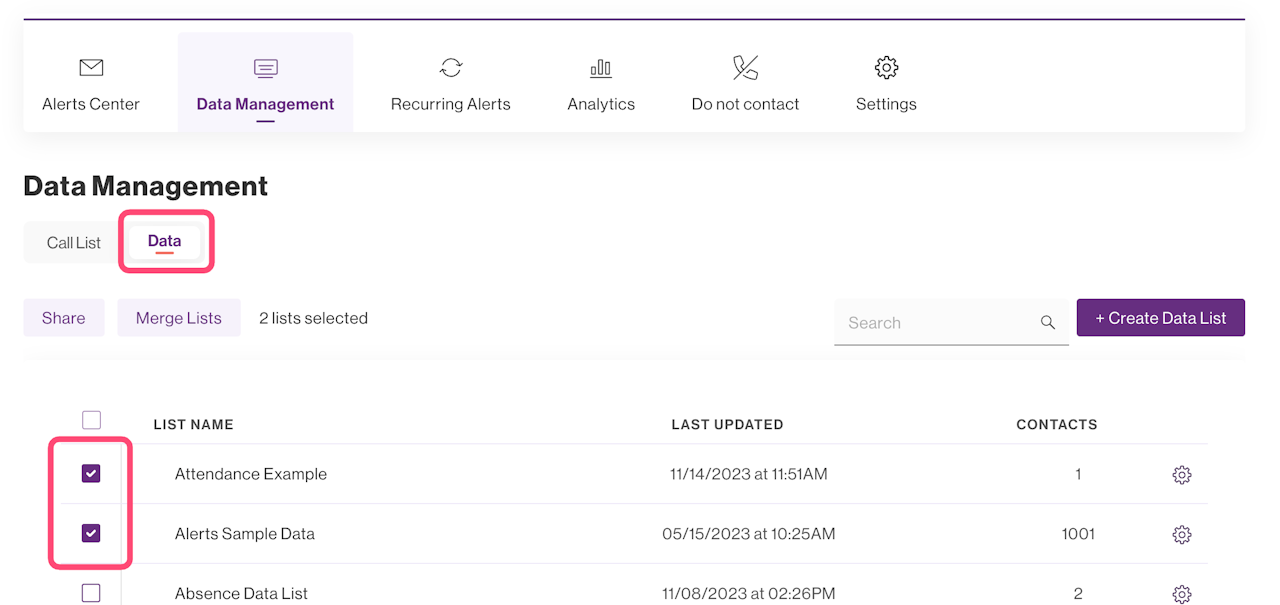Uncheck the Attendance Example checkbox

pos(91,474)
